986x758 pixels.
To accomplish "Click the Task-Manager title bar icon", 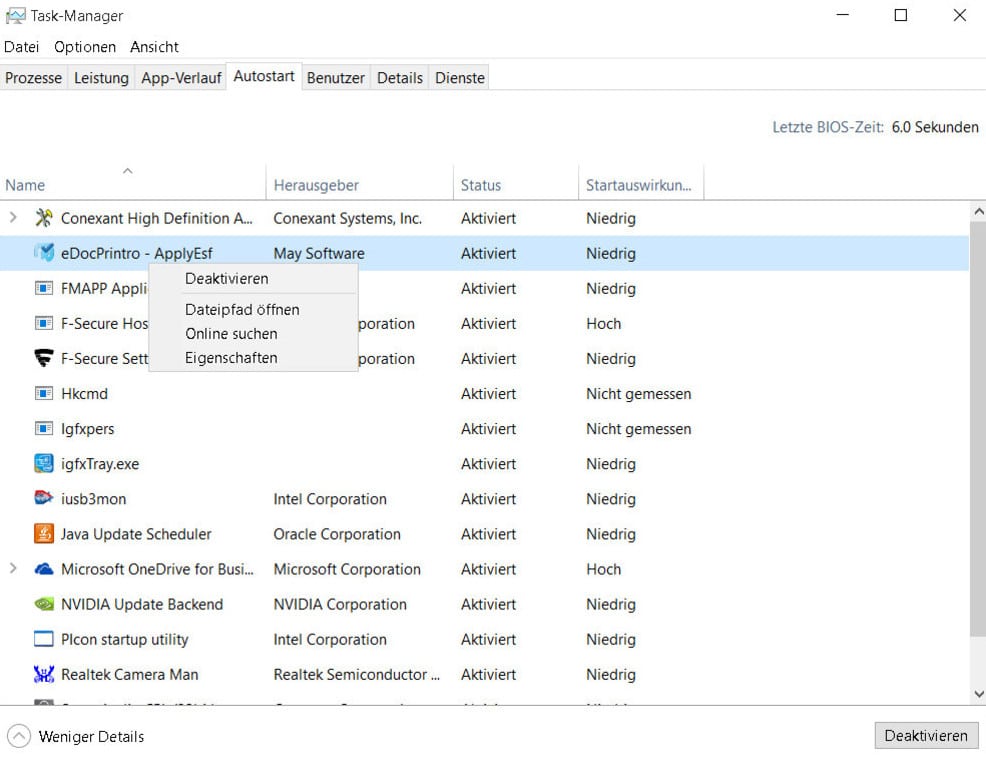I will click(x=15, y=16).
